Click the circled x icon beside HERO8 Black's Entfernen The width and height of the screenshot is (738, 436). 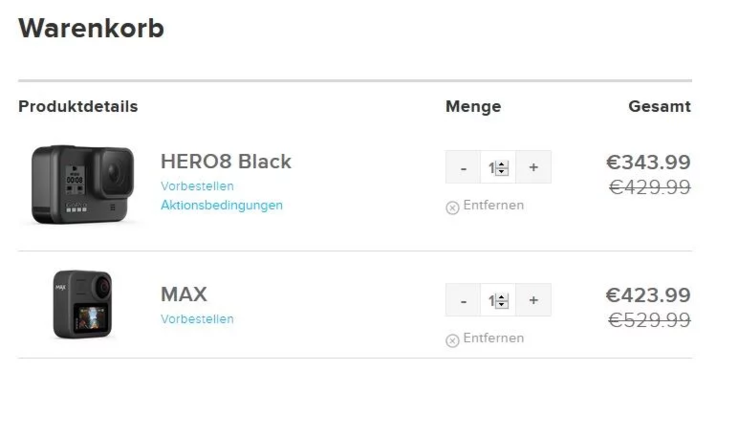pos(452,206)
